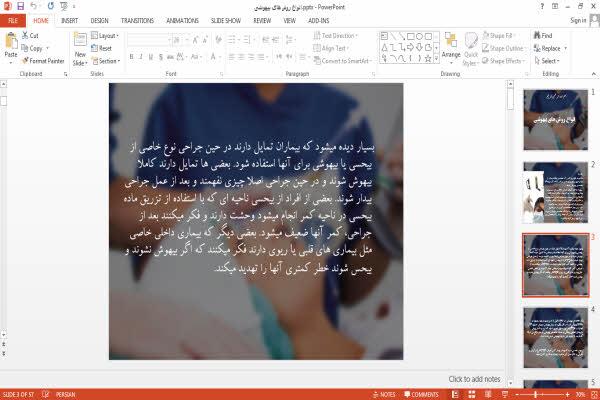The height and width of the screenshot is (400, 600).
Task: Switch to the INSERT tab
Action: 69,21
